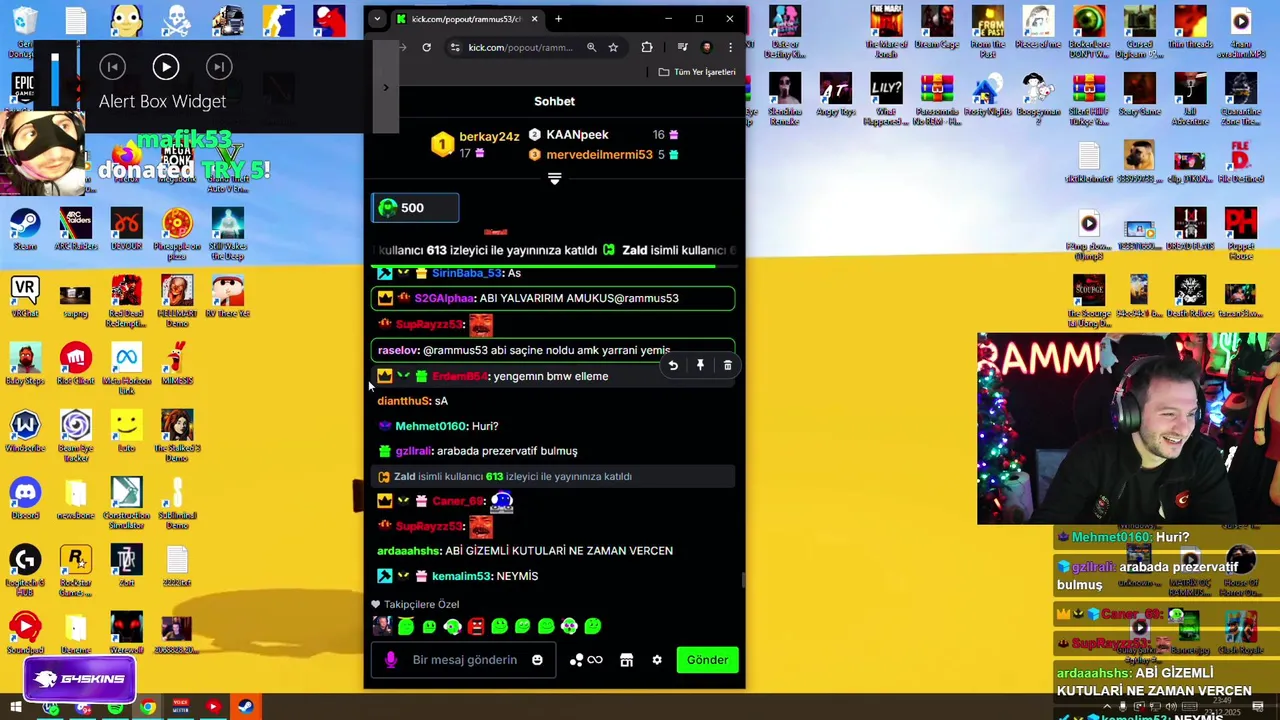
Task: Open Riot Client desktop shortcut
Action: [76, 365]
